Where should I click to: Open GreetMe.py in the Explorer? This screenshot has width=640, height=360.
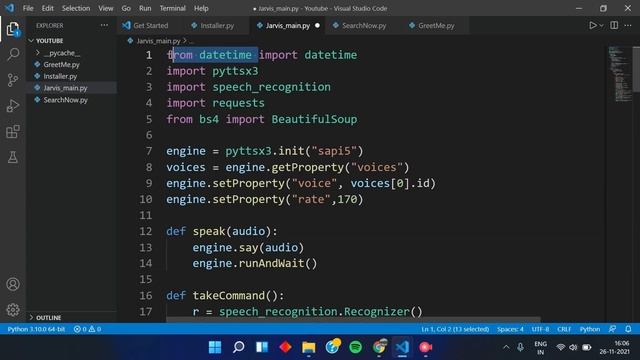62,64
